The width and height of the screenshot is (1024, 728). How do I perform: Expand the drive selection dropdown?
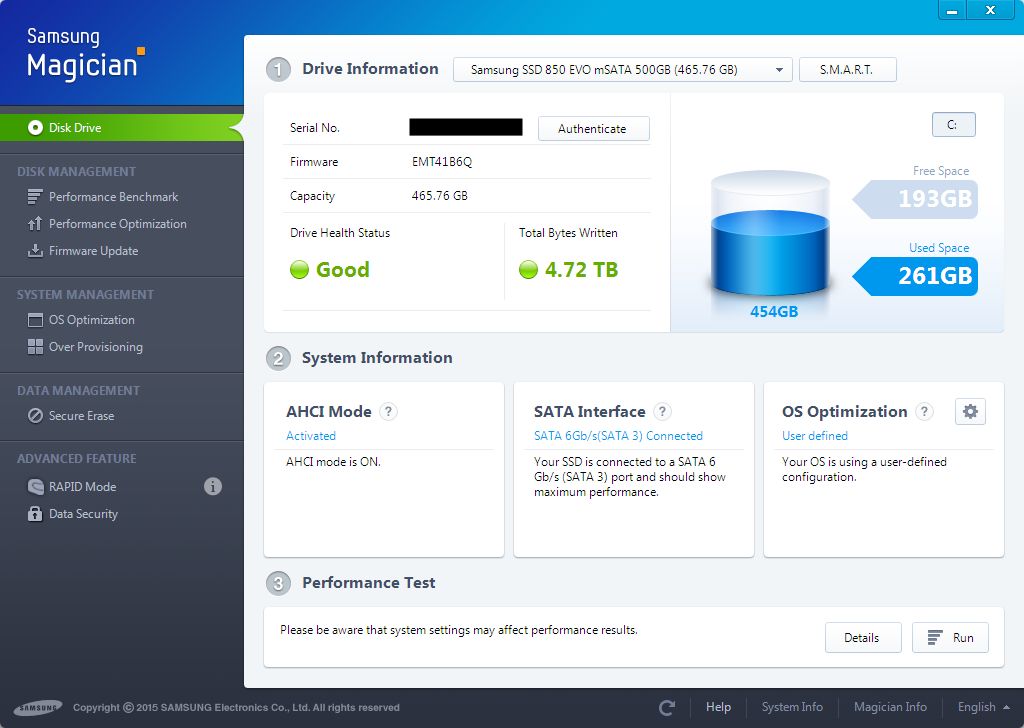(622, 70)
